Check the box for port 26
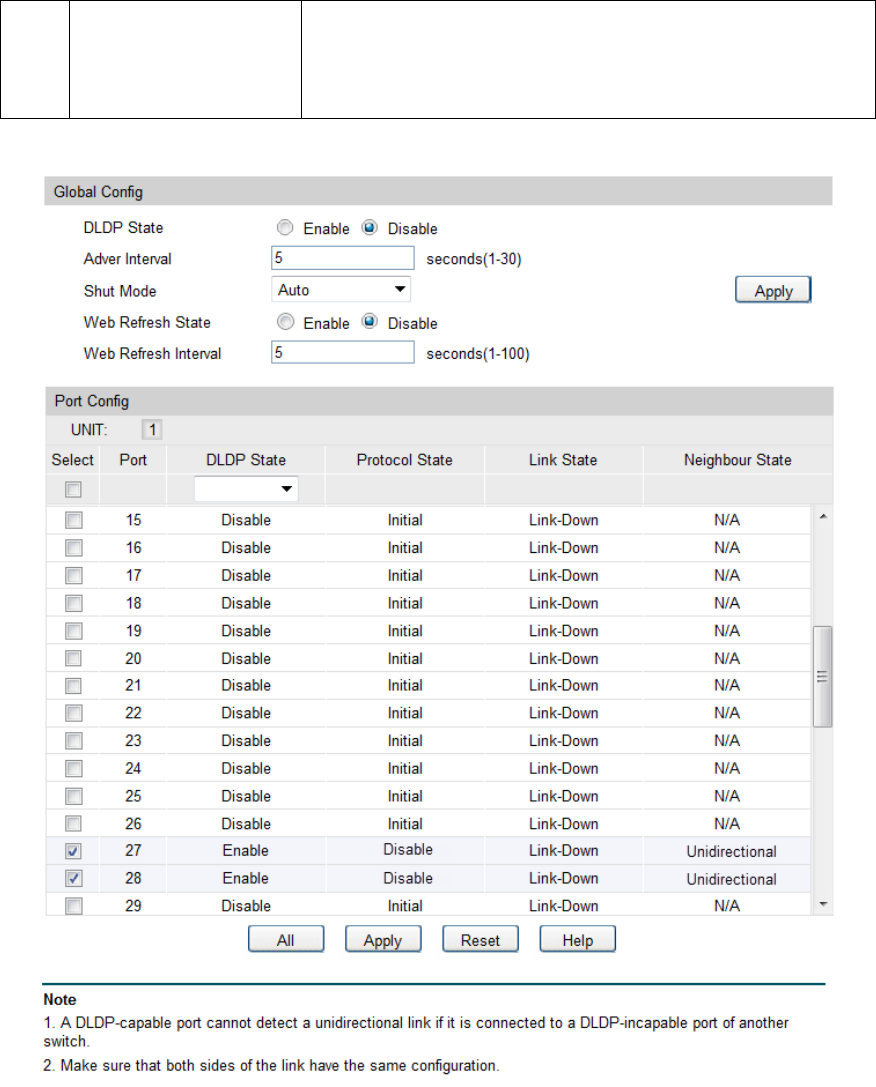The height and width of the screenshot is (1087, 876). tap(73, 823)
